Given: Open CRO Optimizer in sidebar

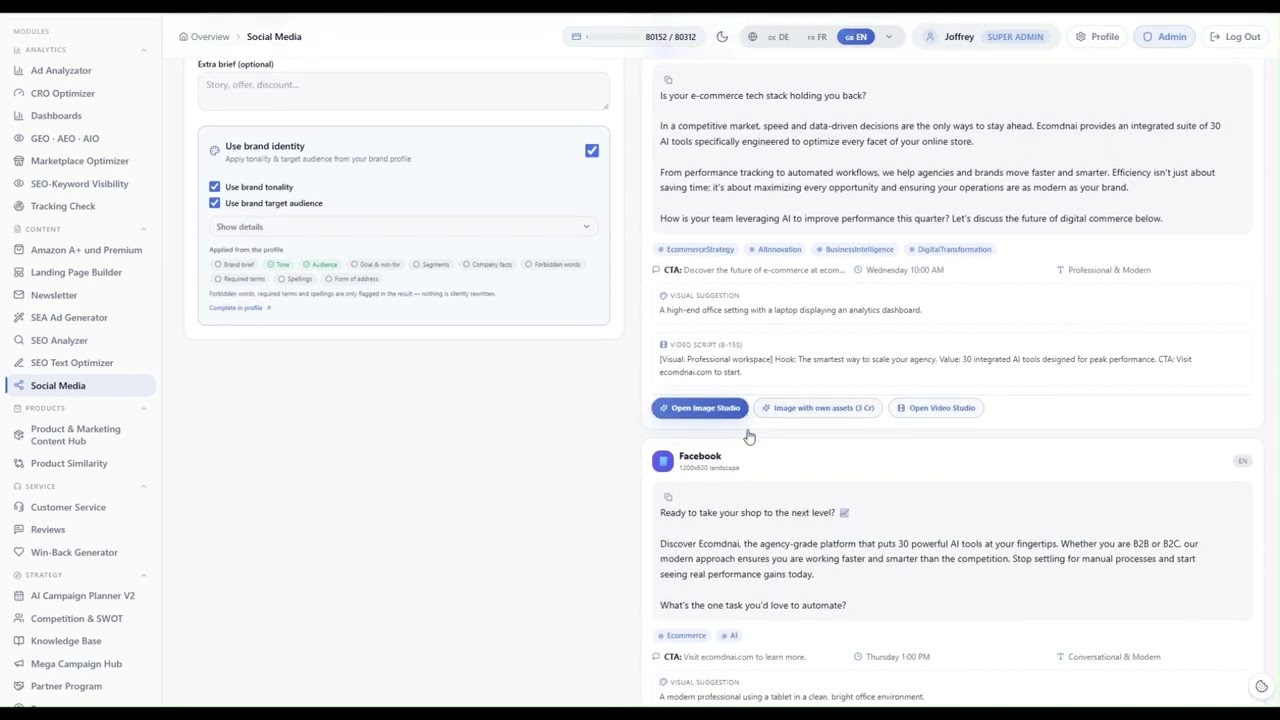Looking at the screenshot, I should (x=62, y=93).
